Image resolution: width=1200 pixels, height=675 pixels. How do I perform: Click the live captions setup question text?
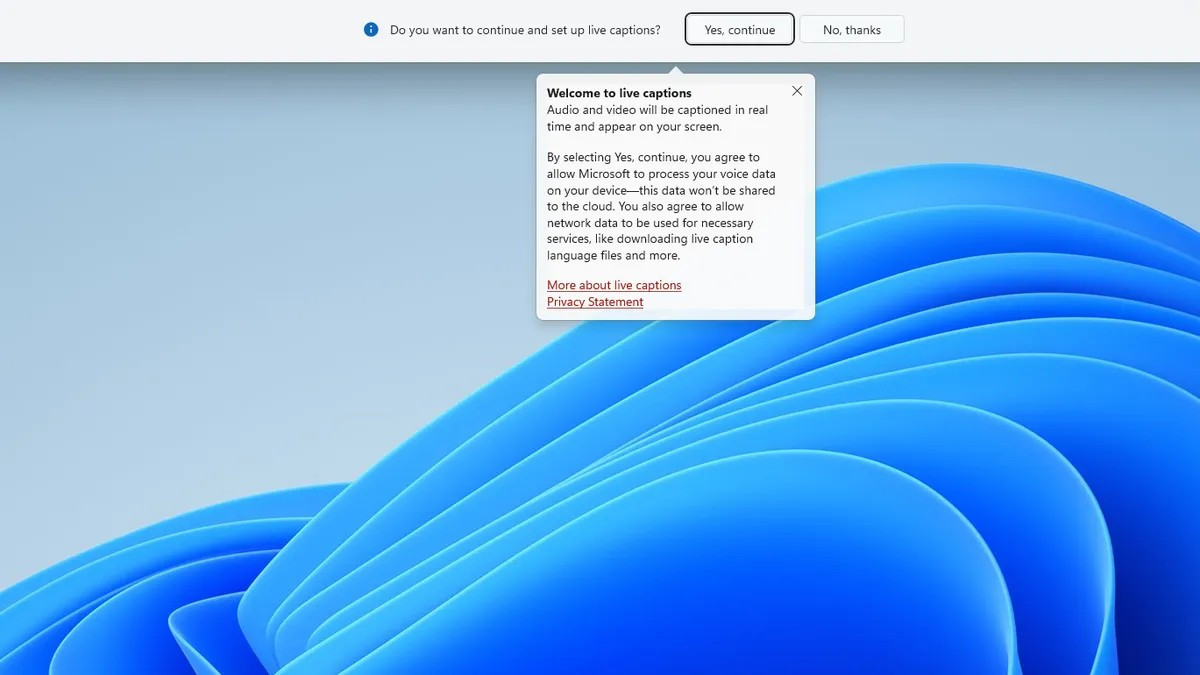point(525,30)
